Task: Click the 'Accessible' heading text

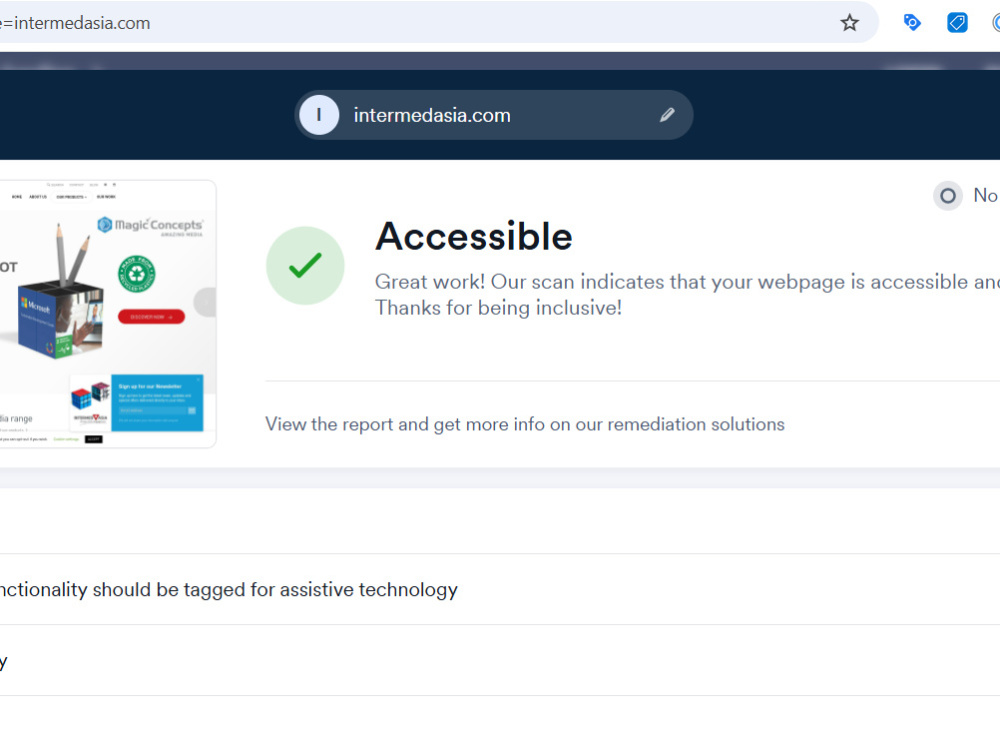Action: (x=474, y=237)
